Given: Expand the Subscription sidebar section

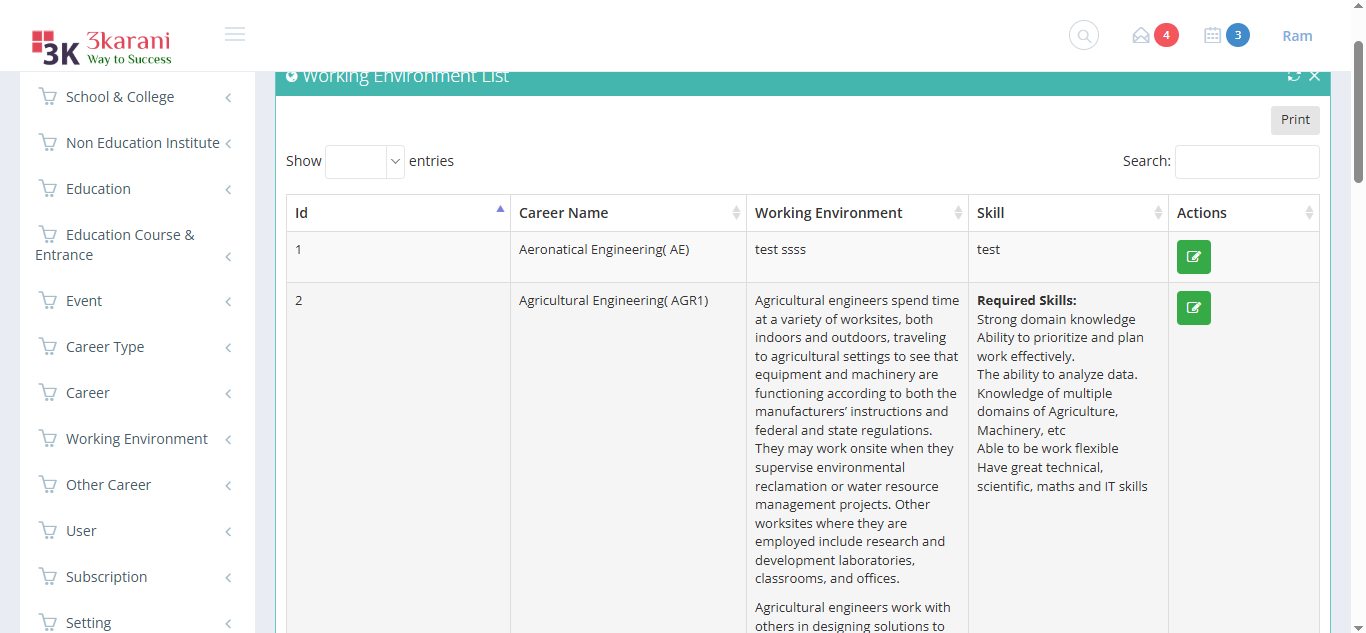Looking at the screenshot, I should pos(106,577).
